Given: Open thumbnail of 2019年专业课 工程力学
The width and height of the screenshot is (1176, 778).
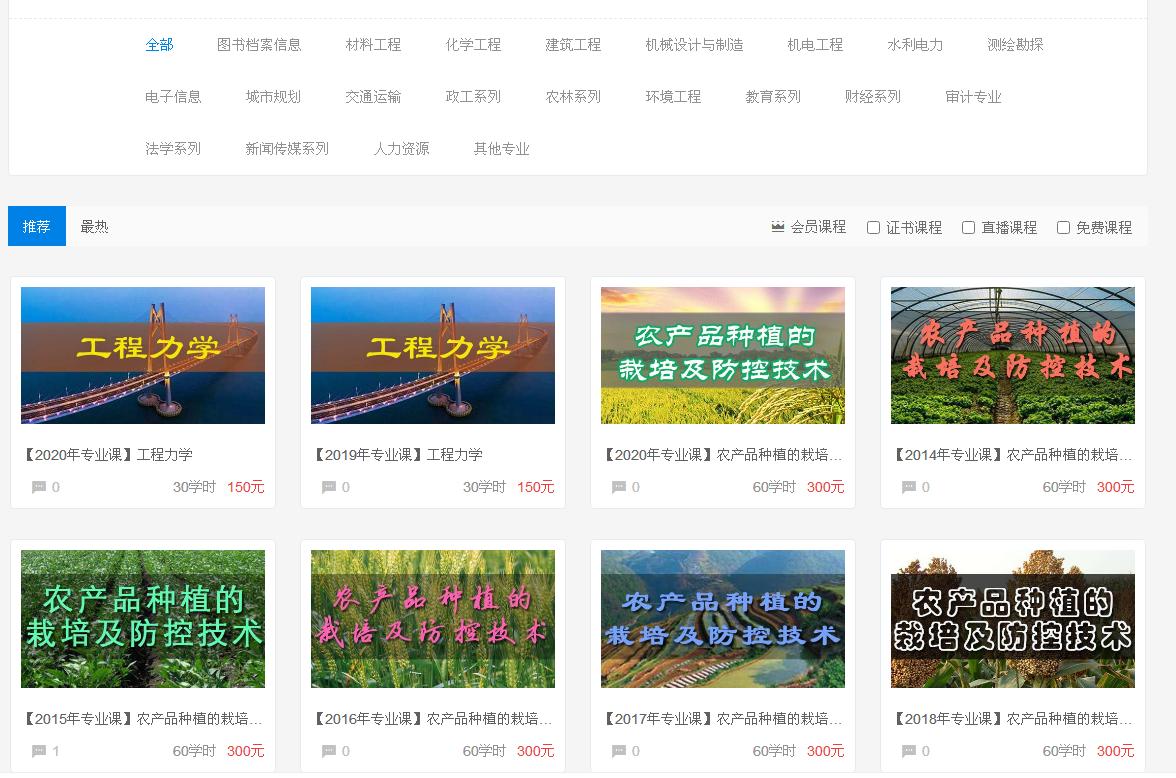Looking at the screenshot, I should [x=433, y=356].
